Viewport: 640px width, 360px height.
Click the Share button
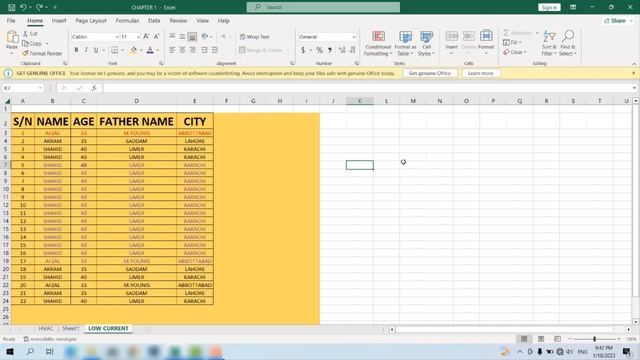click(617, 20)
